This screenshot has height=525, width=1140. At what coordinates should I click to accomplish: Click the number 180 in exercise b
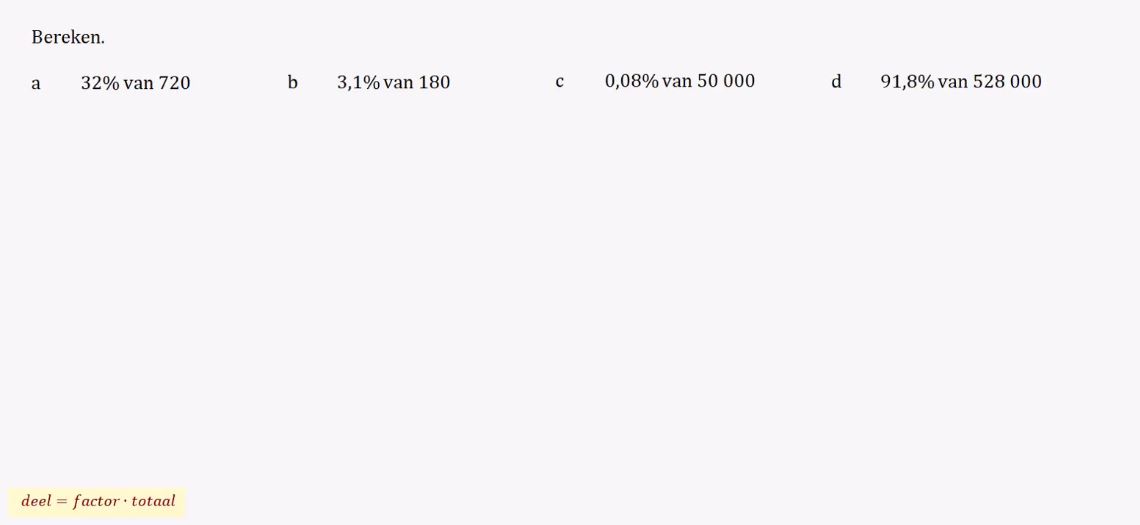coord(434,82)
